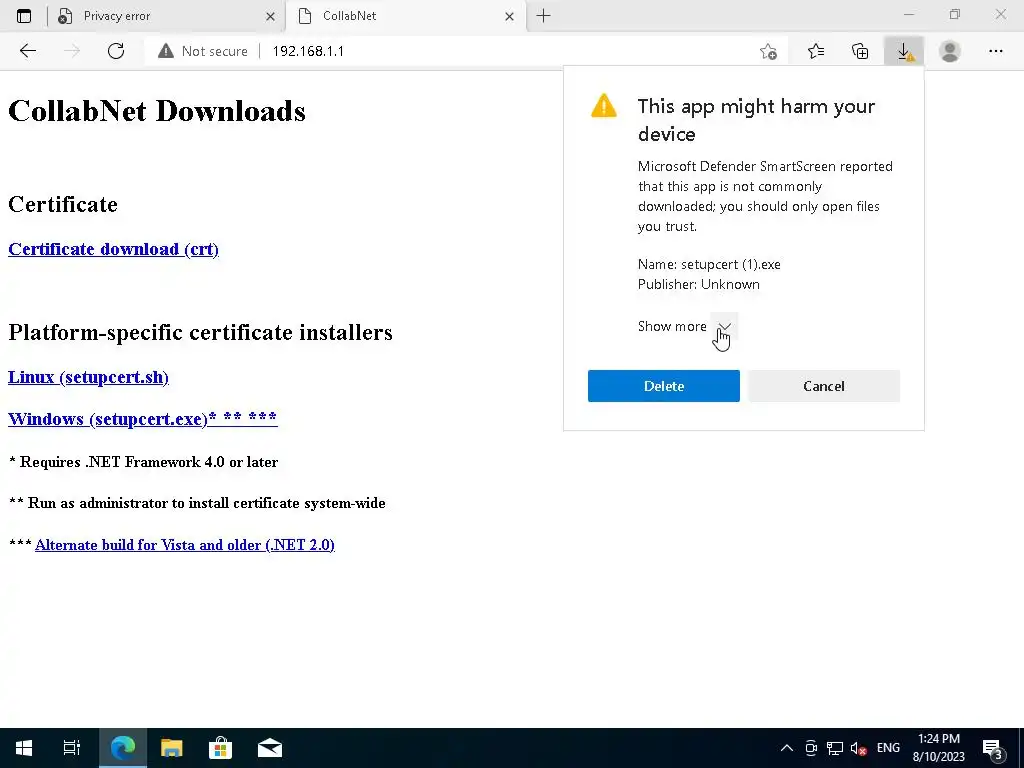Refresh the CollabNet page
This screenshot has height=768, width=1024.
point(116,51)
